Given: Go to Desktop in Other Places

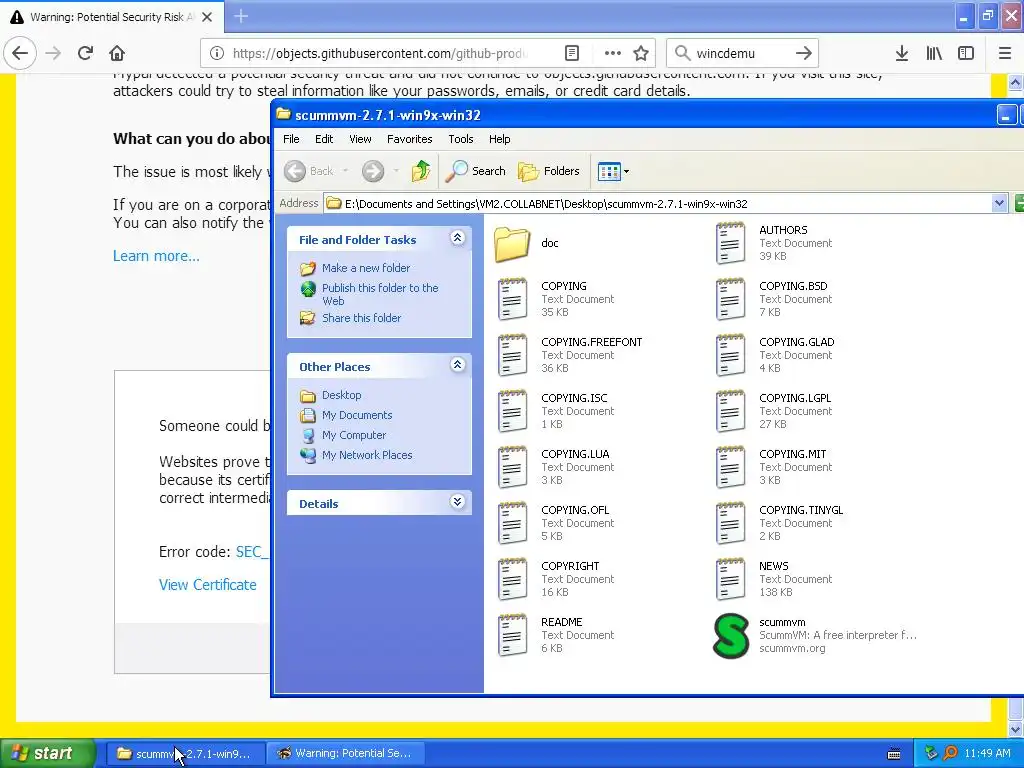Looking at the screenshot, I should click(x=342, y=395).
